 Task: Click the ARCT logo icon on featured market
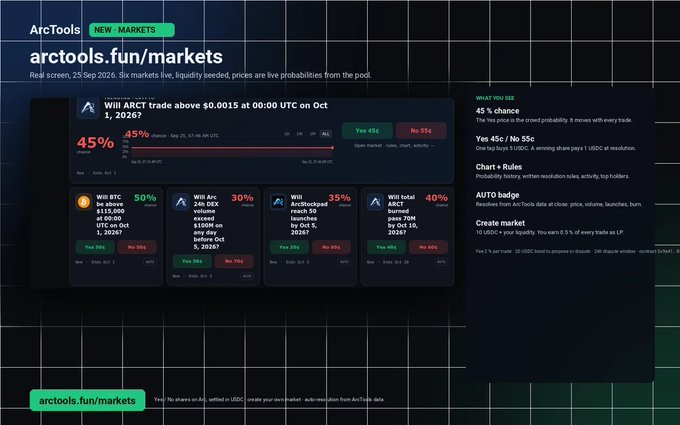point(88,108)
